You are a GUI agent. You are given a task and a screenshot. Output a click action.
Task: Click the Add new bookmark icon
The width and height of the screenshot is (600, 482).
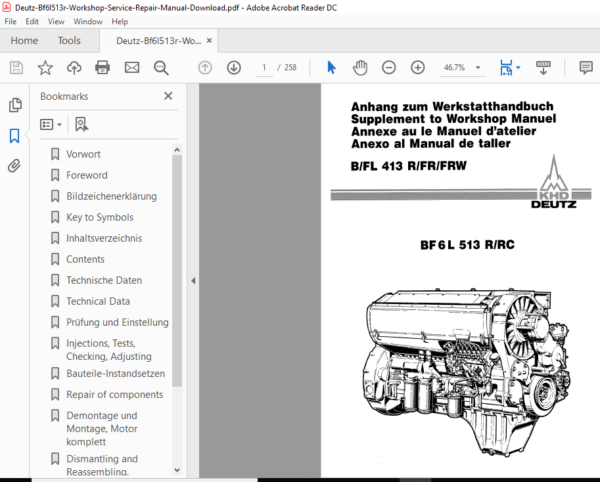[x=82, y=124]
